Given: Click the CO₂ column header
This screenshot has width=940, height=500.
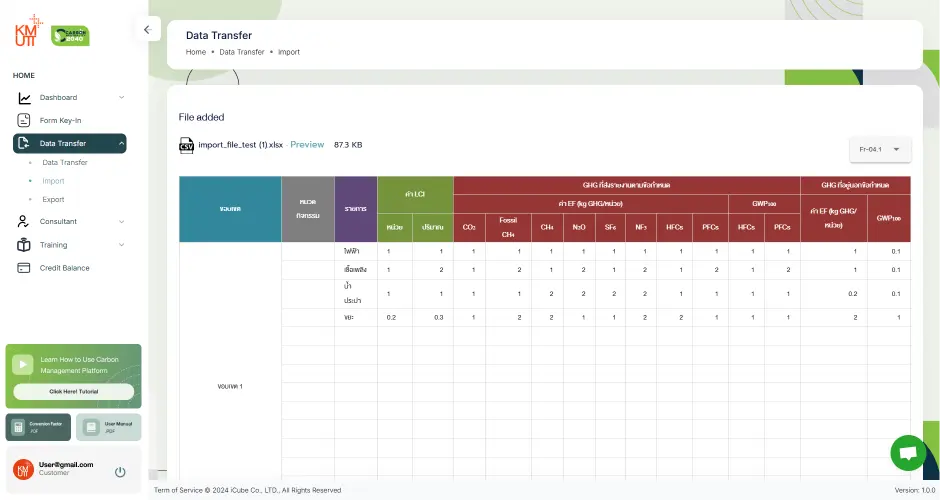Looking at the screenshot, I should coord(469,227).
